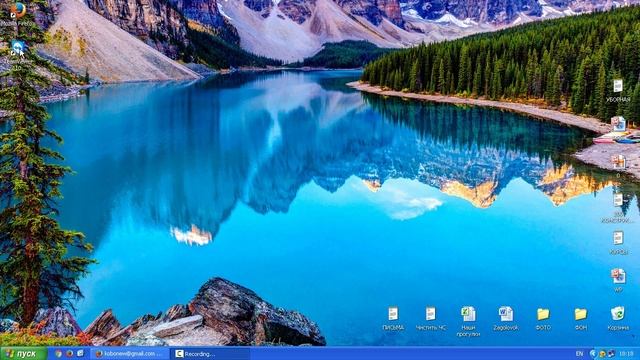Click the EN language indicator in tray
640x360 pixels.
coord(579,354)
